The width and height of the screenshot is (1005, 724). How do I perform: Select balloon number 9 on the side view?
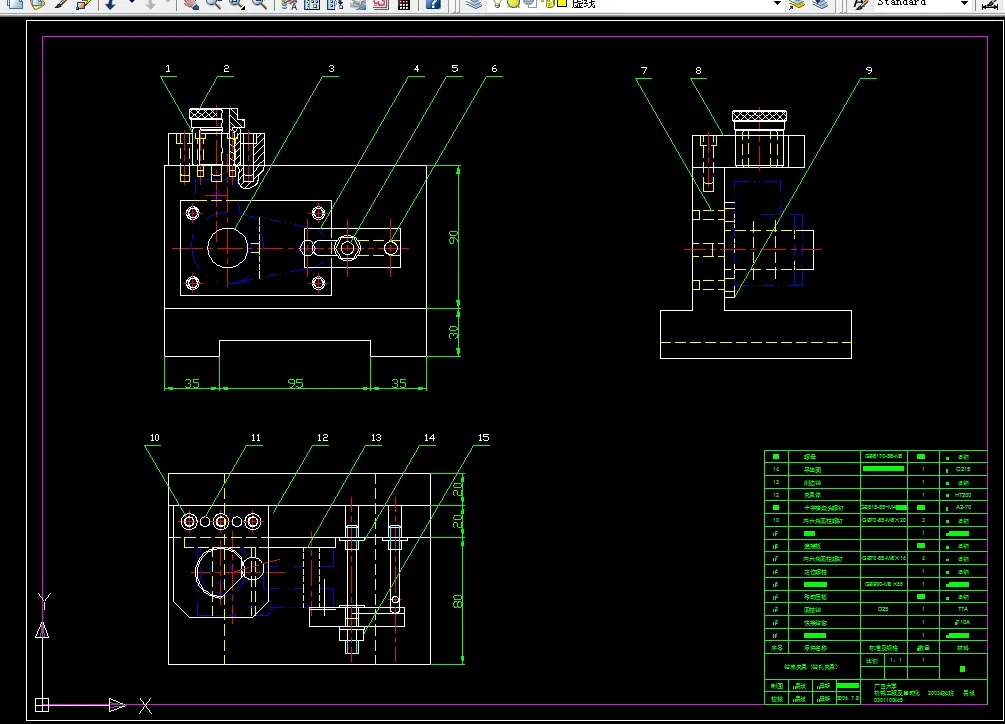click(869, 70)
